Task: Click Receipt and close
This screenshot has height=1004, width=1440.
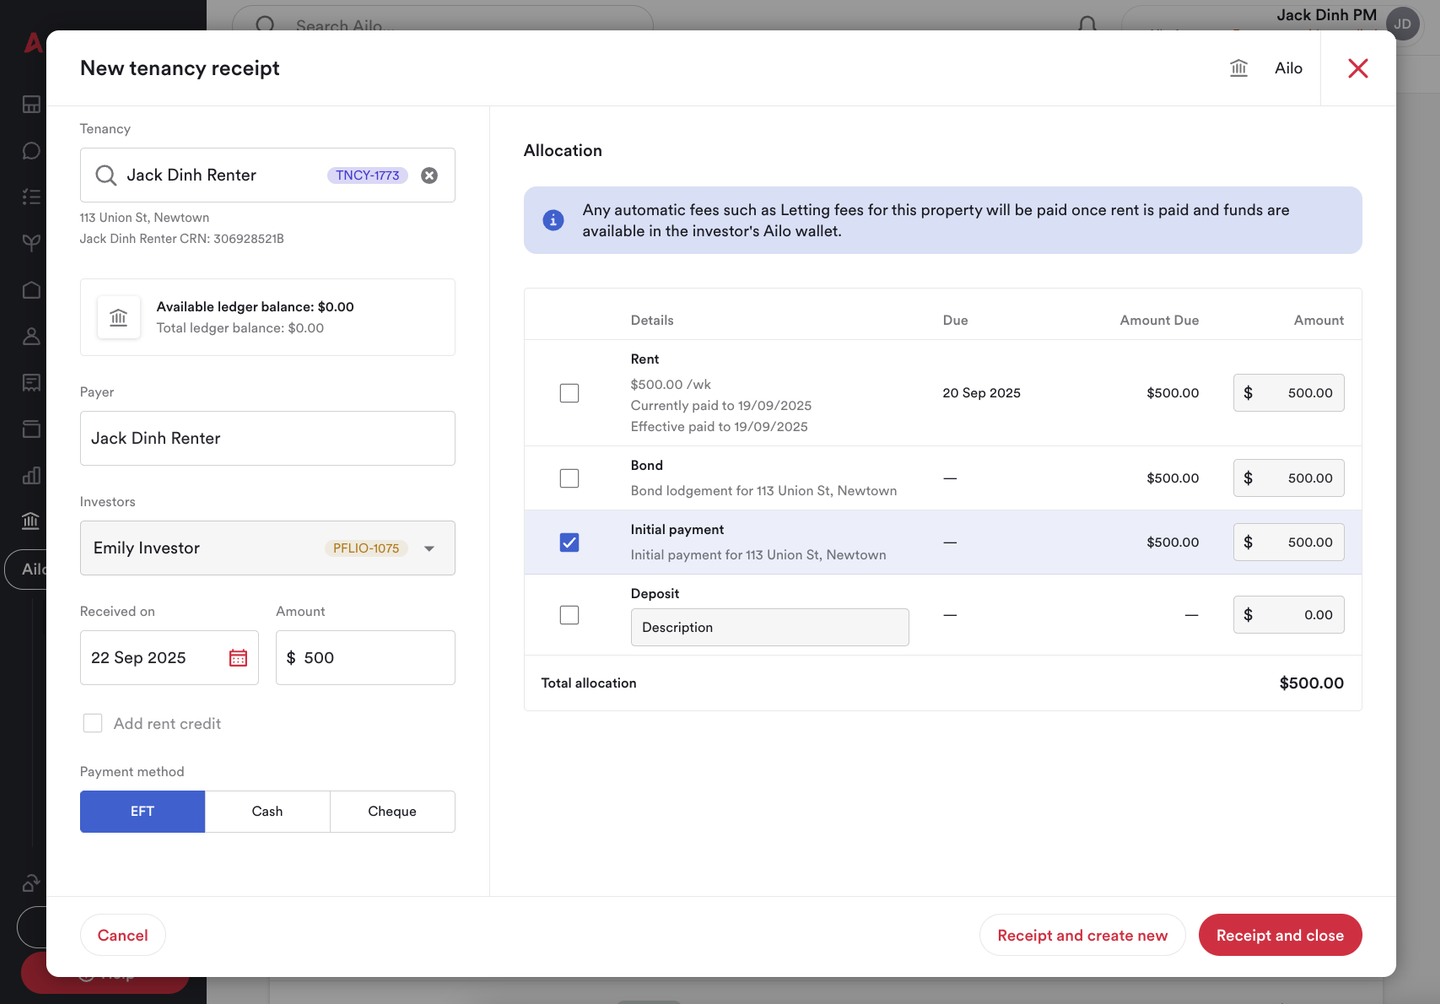Action: click(1280, 935)
